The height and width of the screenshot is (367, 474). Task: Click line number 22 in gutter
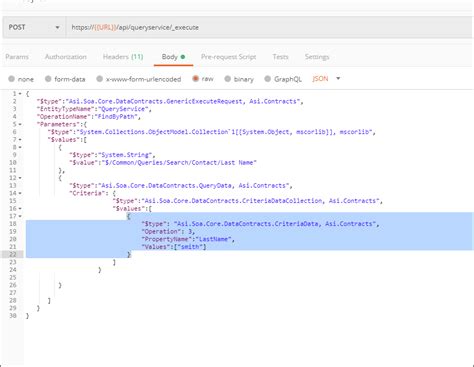pyautogui.click(x=13, y=254)
